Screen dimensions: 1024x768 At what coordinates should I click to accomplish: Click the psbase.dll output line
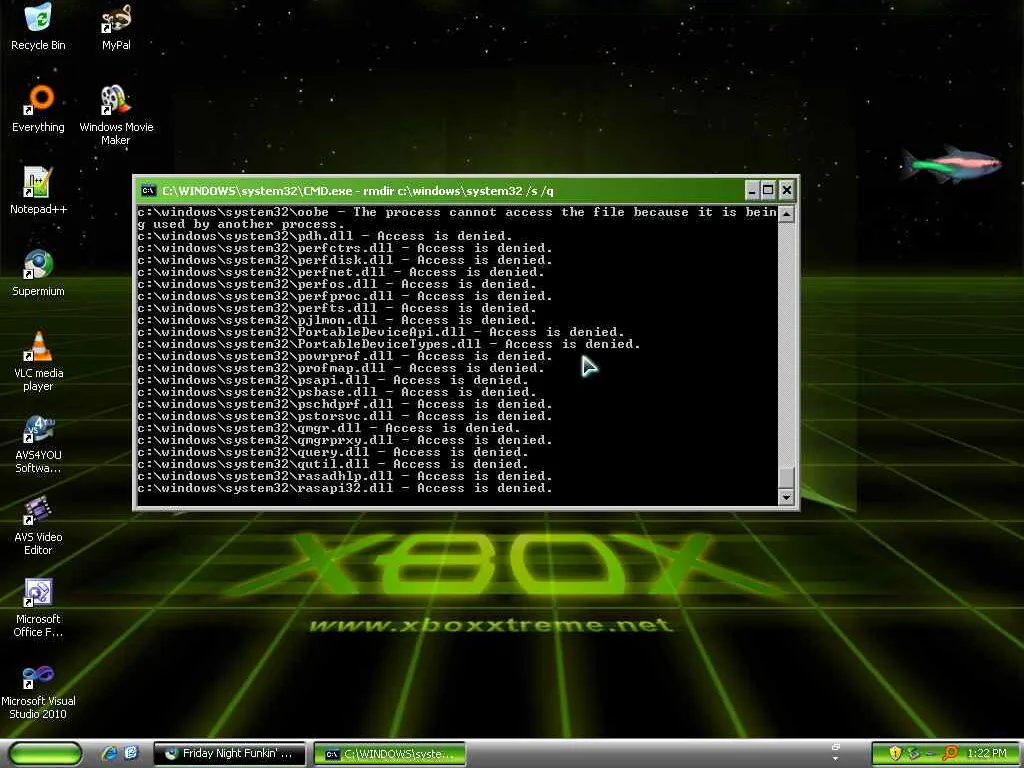[x=337, y=392]
